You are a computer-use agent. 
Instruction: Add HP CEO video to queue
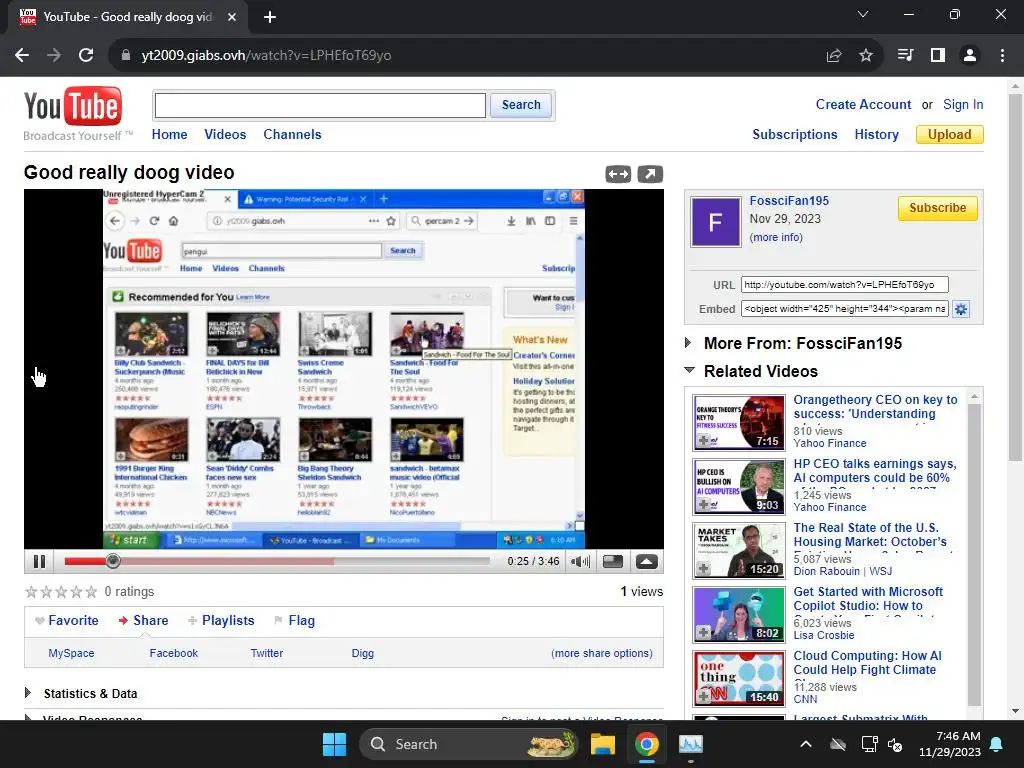point(703,505)
